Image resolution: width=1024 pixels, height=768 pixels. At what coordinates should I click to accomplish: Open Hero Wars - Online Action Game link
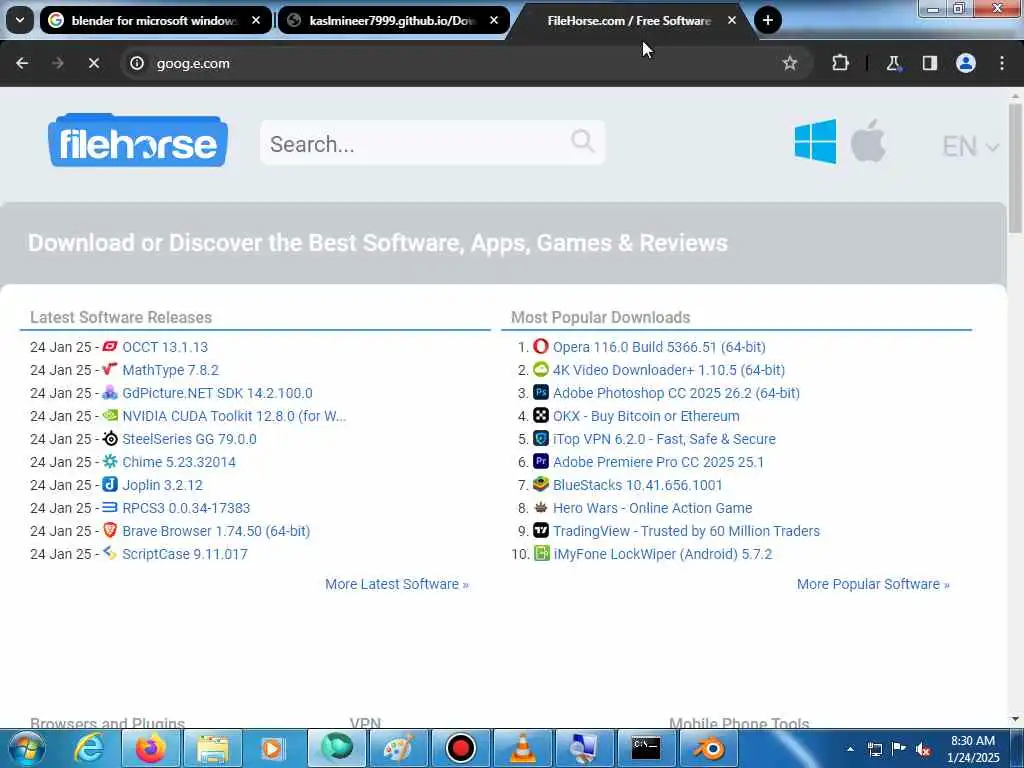pyautogui.click(x=652, y=508)
